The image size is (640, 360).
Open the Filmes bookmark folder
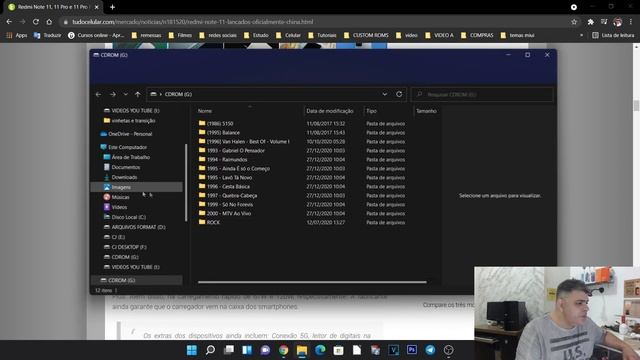[x=180, y=35]
